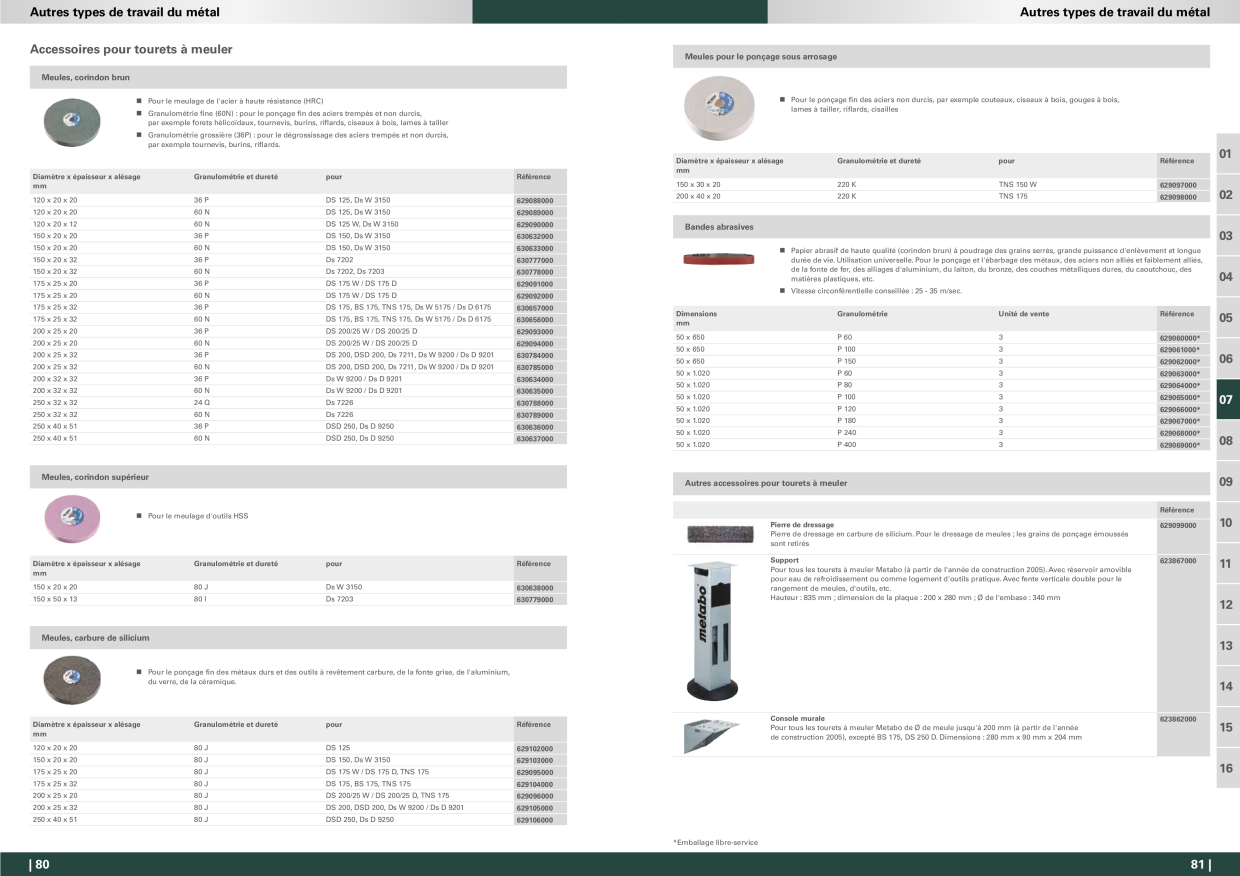1240x876 pixels.
Task: Click the 'Meules, corindon brun' section header
Action: (298, 77)
